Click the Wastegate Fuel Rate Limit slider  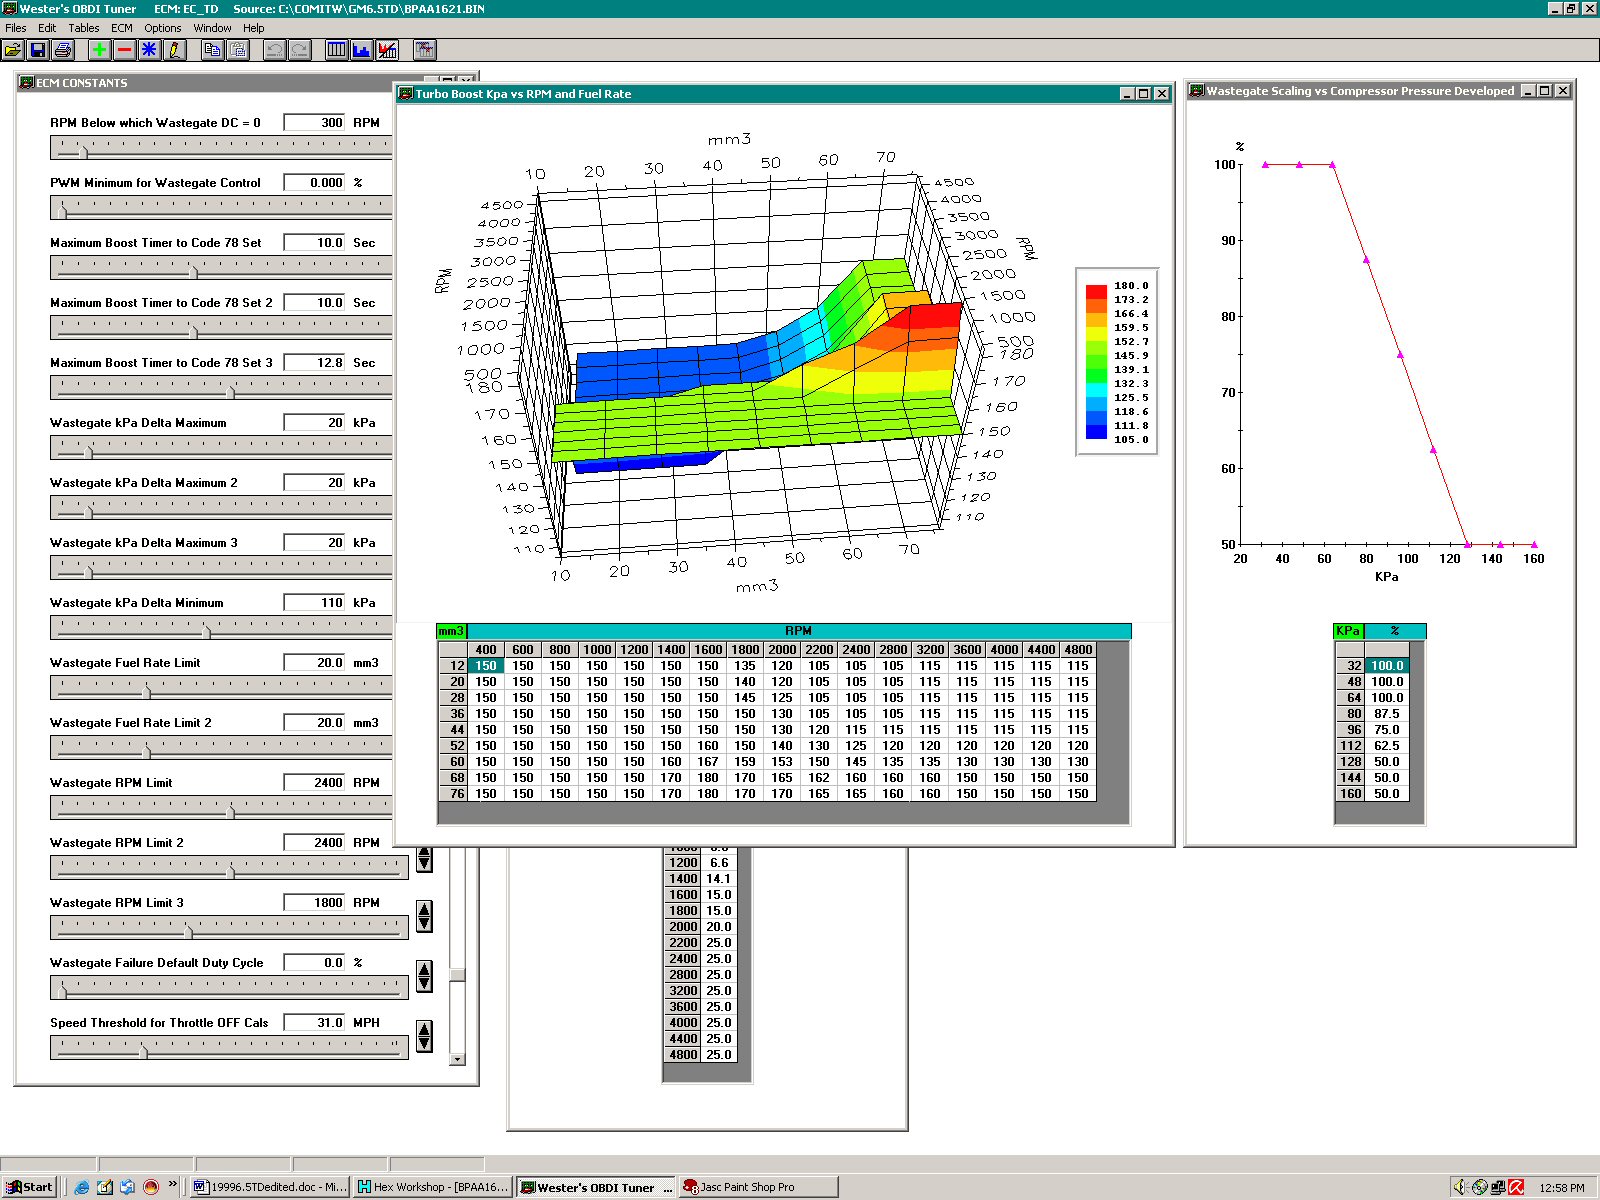(x=221, y=688)
